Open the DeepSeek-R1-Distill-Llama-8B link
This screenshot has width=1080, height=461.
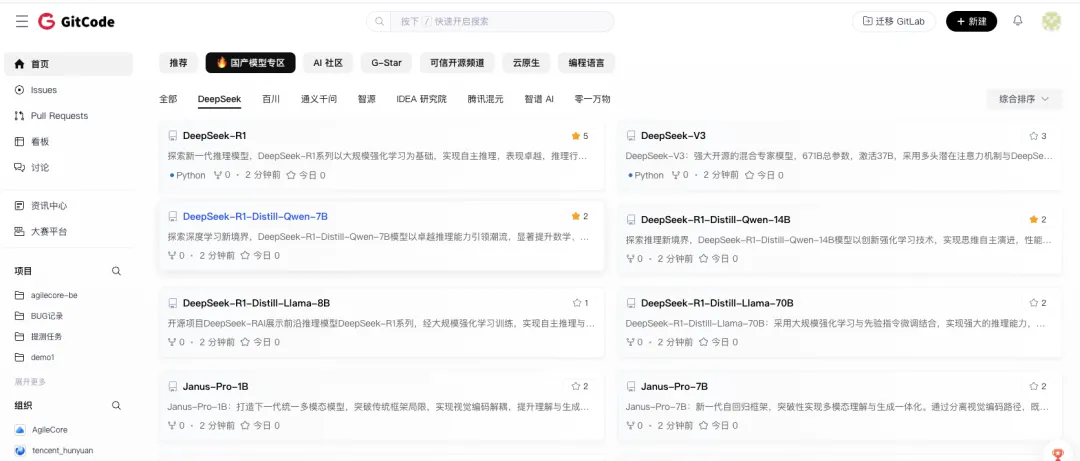[256, 303]
